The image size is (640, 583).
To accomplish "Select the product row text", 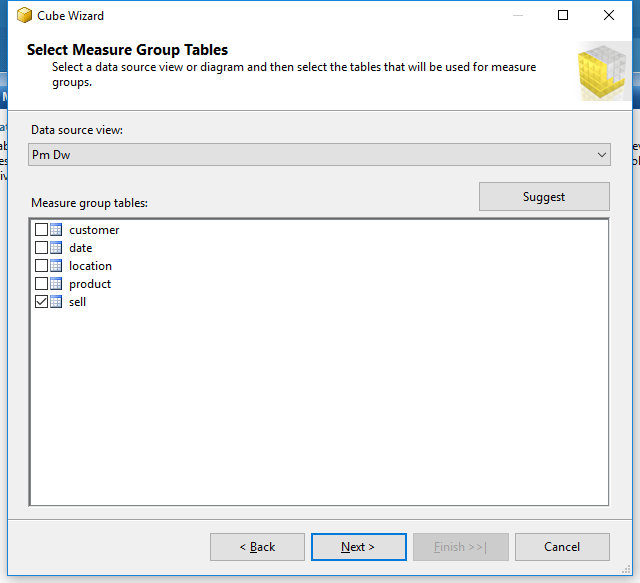I will tap(90, 284).
